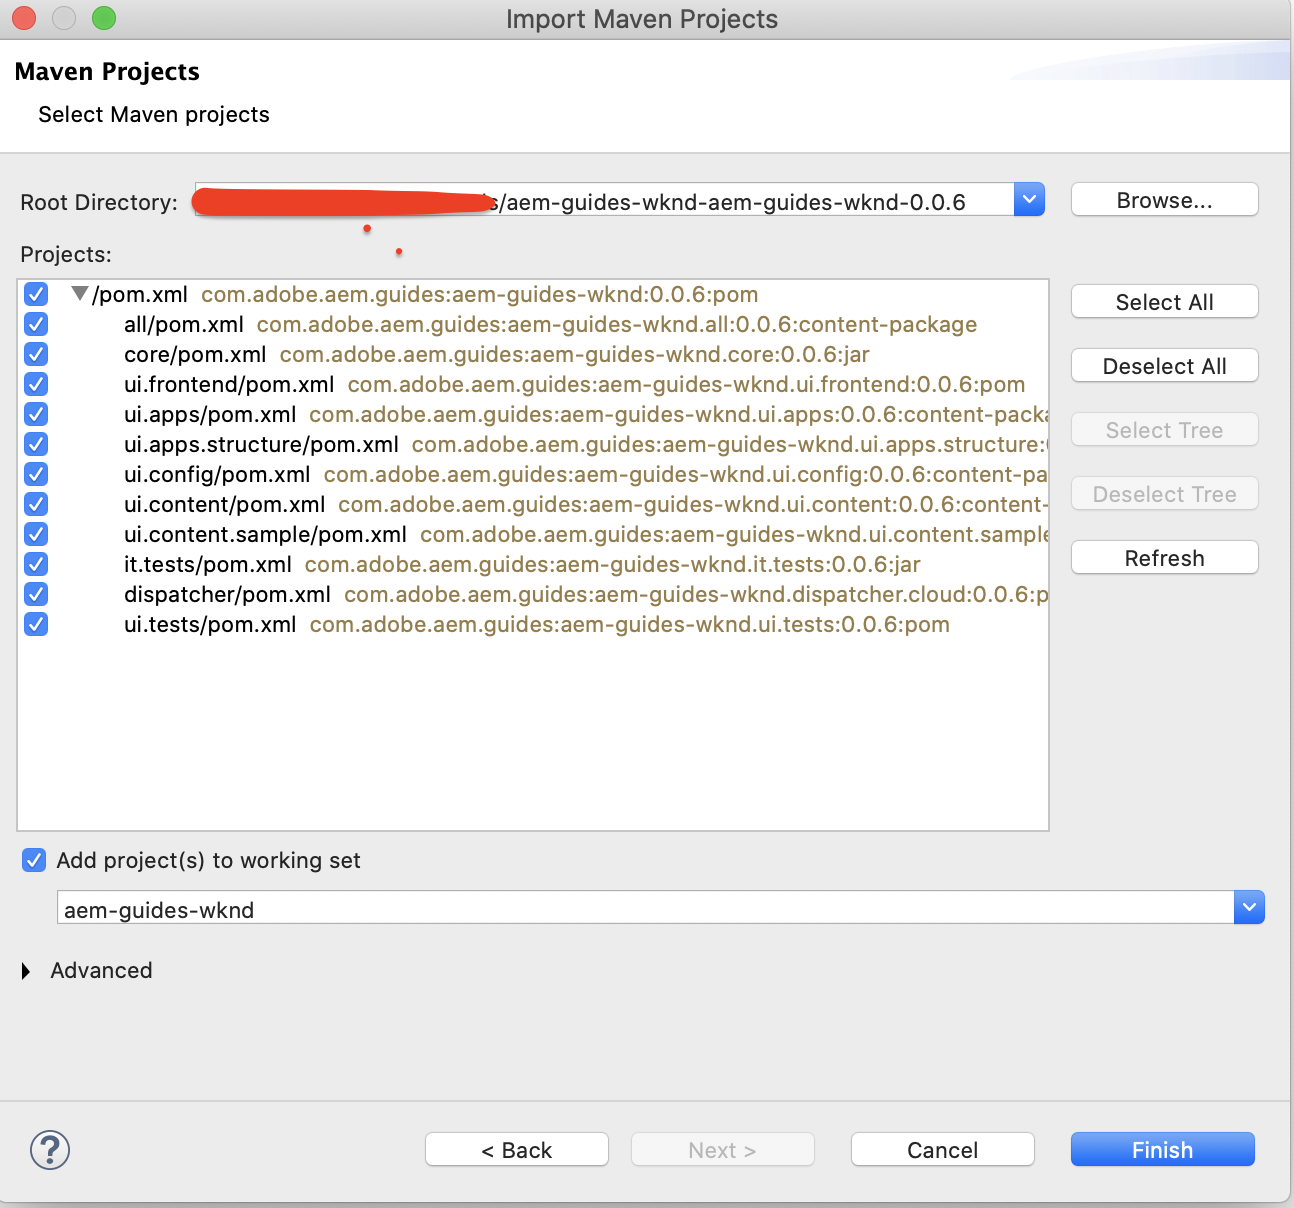Uncheck the dispatcher/pom.xml project
The height and width of the screenshot is (1208, 1294).
35,594
